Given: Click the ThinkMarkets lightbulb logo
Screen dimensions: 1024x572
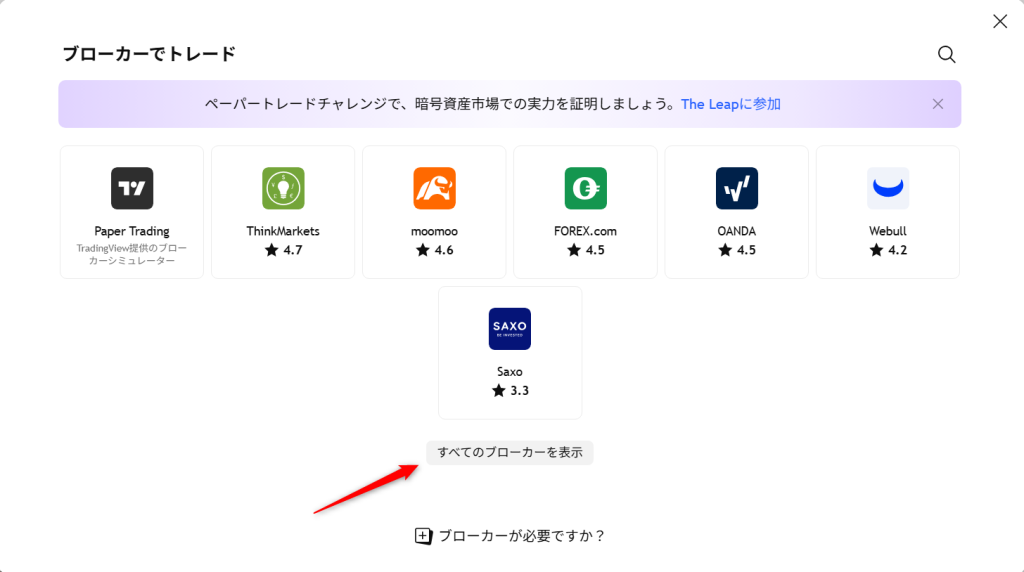Looking at the screenshot, I should coord(283,188).
